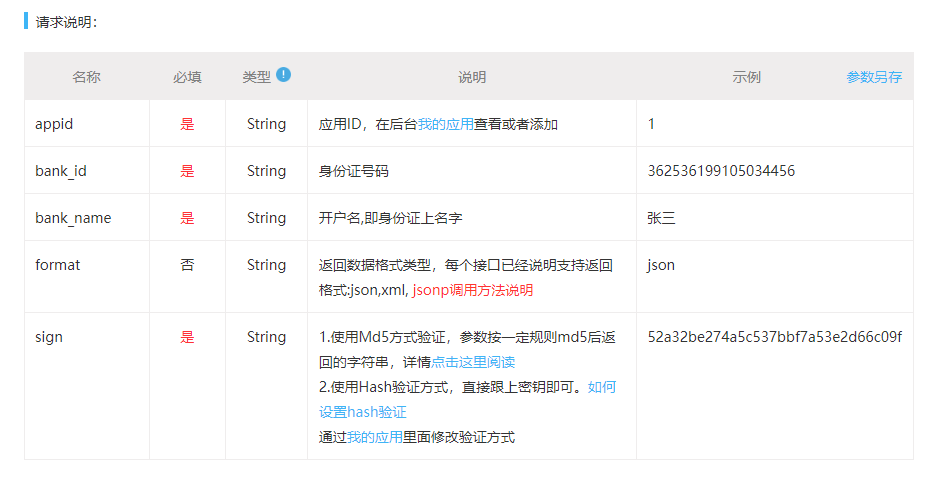Click the sign parameter name

point(49,337)
